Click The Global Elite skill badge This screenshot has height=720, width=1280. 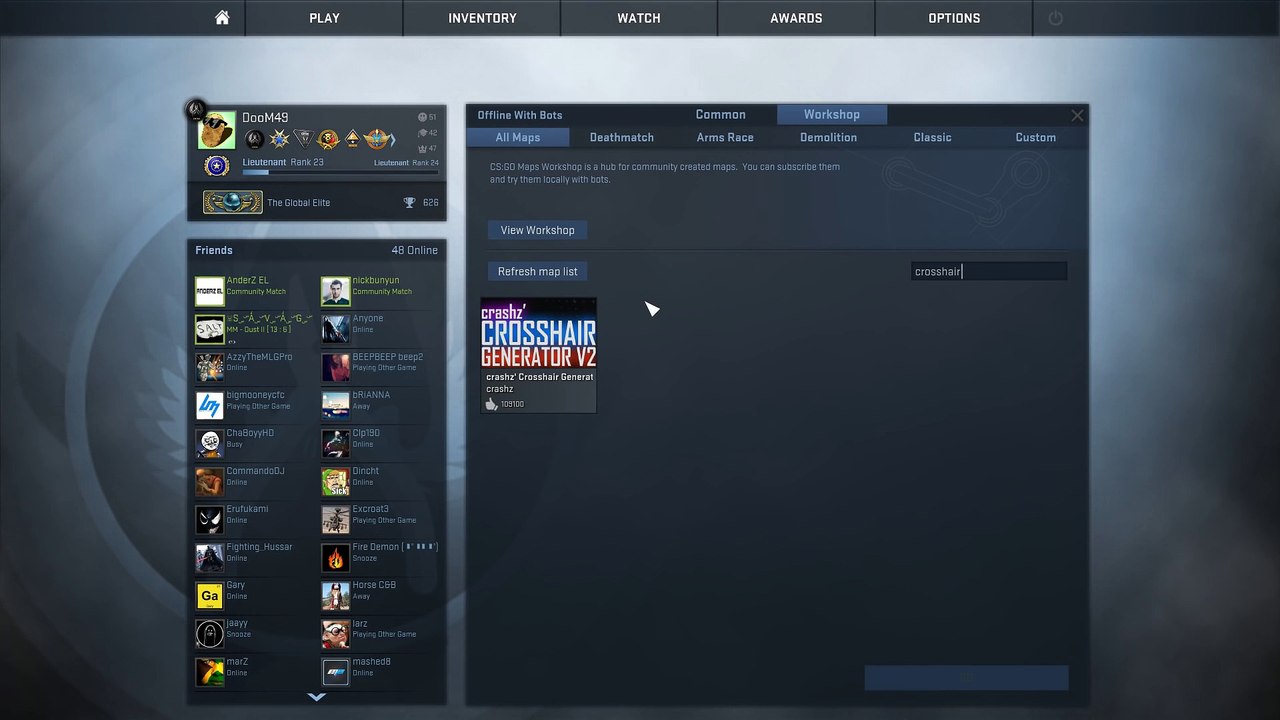(233, 202)
